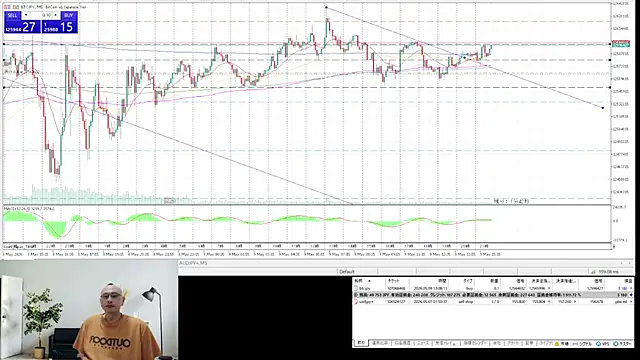Image resolution: width=640 pixels, height=360 pixels.
Task: Click the Default profile in the status bar
Action: (x=347, y=271)
